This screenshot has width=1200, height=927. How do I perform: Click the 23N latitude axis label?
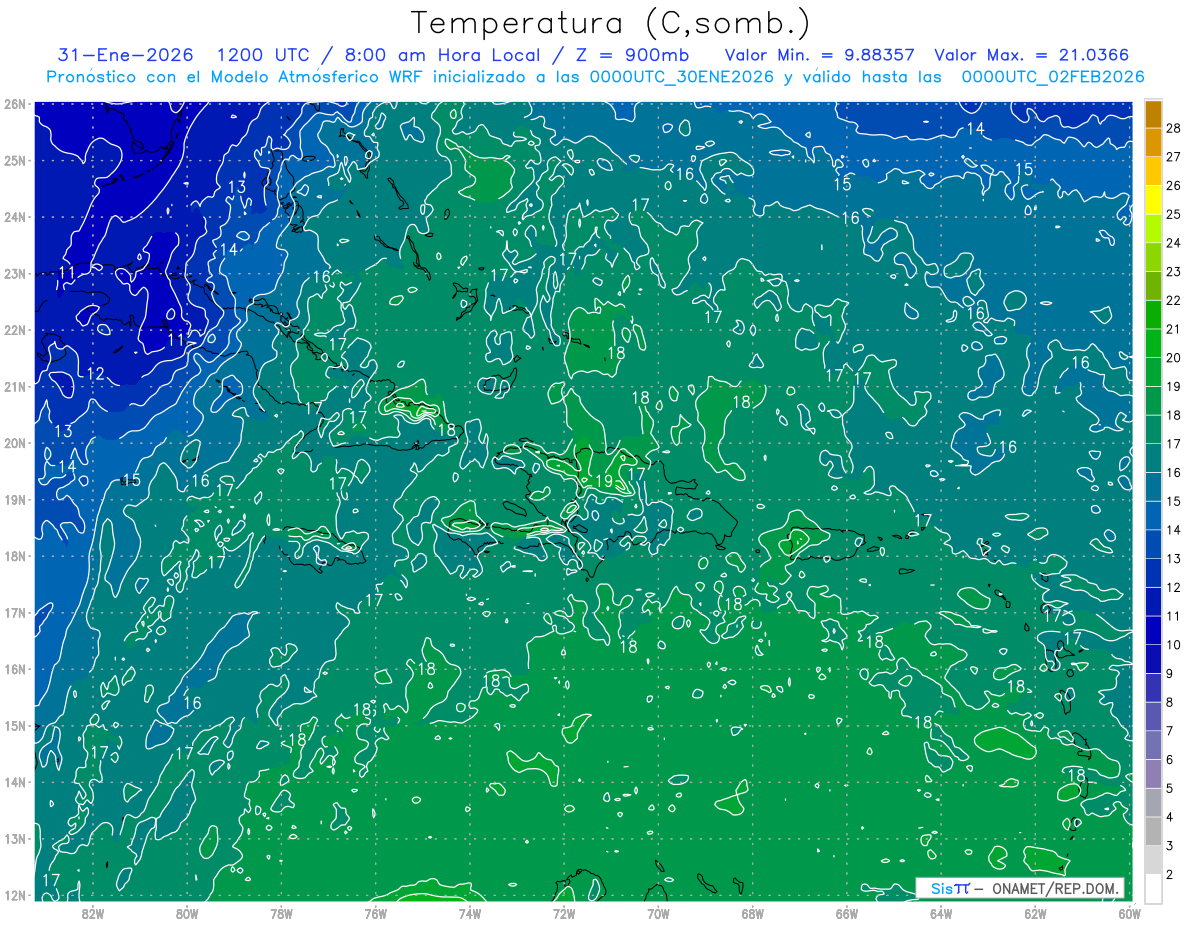14,273
